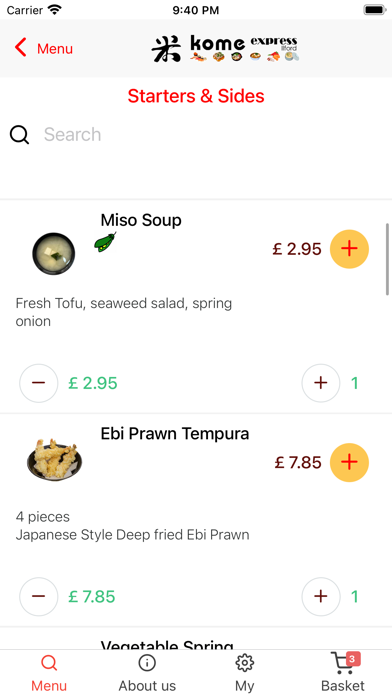Add Ebi Prawn Tempura using the yellow plus button
392x696 pixels.
coord(349,463)
